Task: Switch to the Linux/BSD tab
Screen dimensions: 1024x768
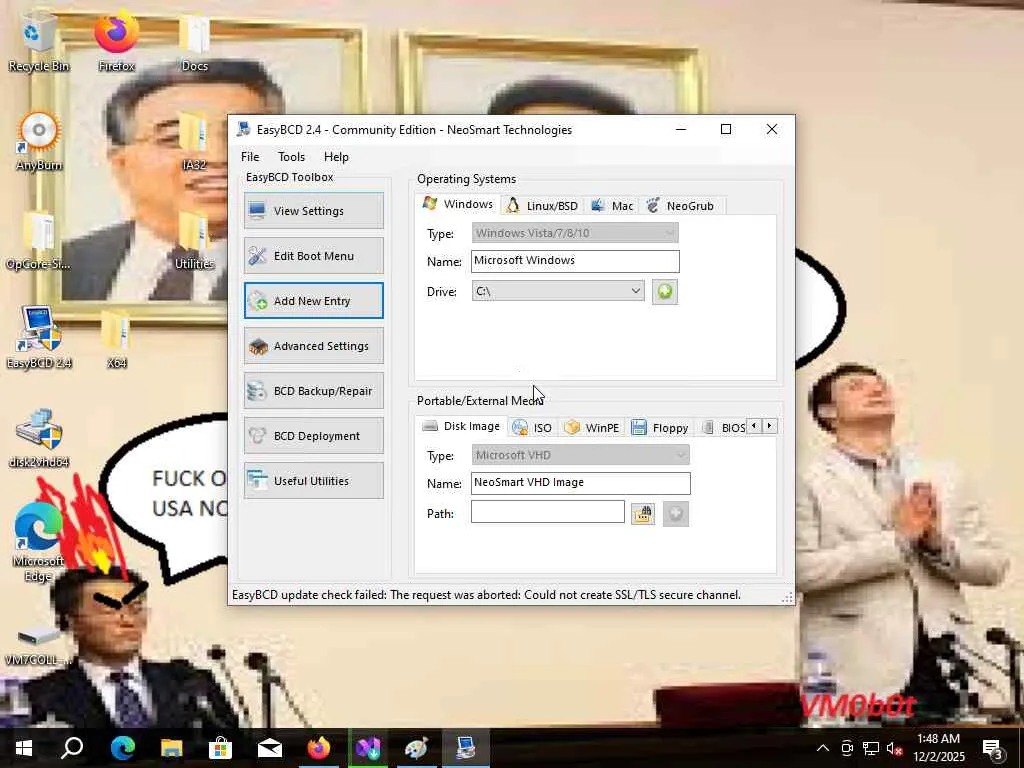Action: tap(542, 206)
